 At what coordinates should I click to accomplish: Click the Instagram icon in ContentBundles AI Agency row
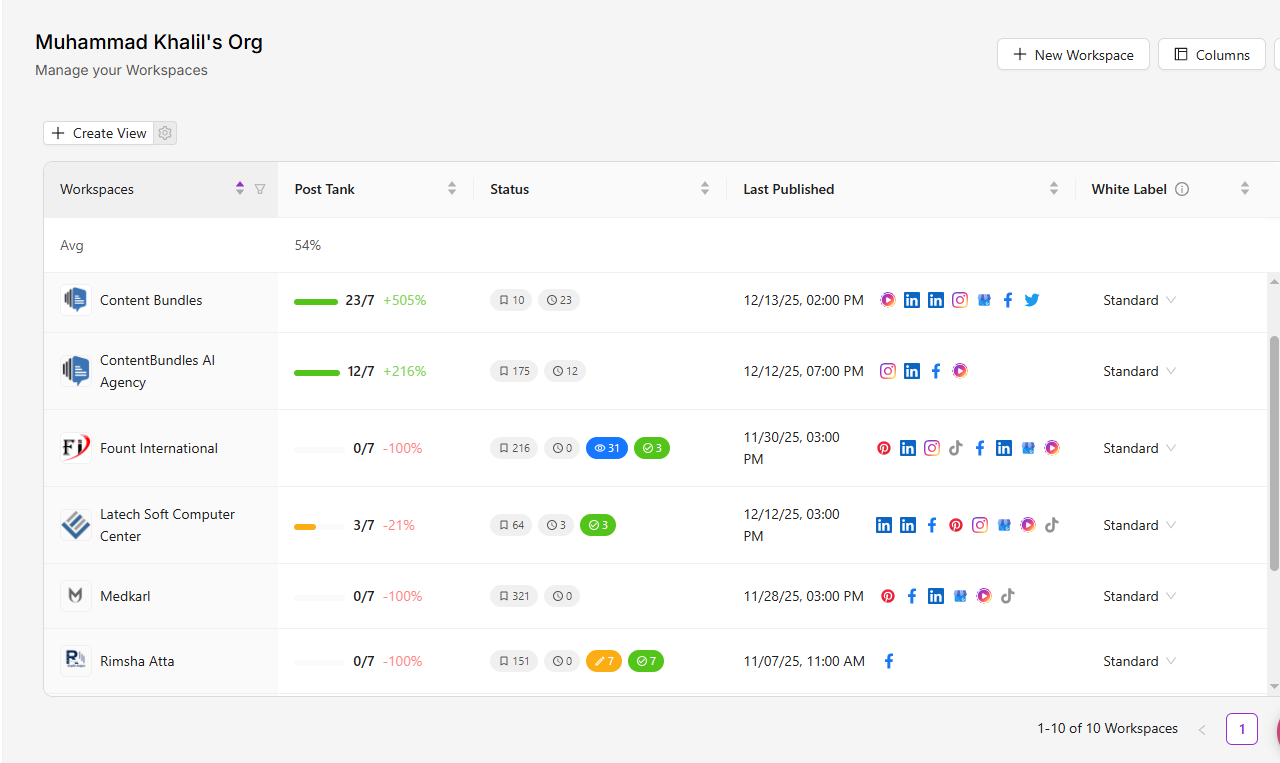(888, 371)
